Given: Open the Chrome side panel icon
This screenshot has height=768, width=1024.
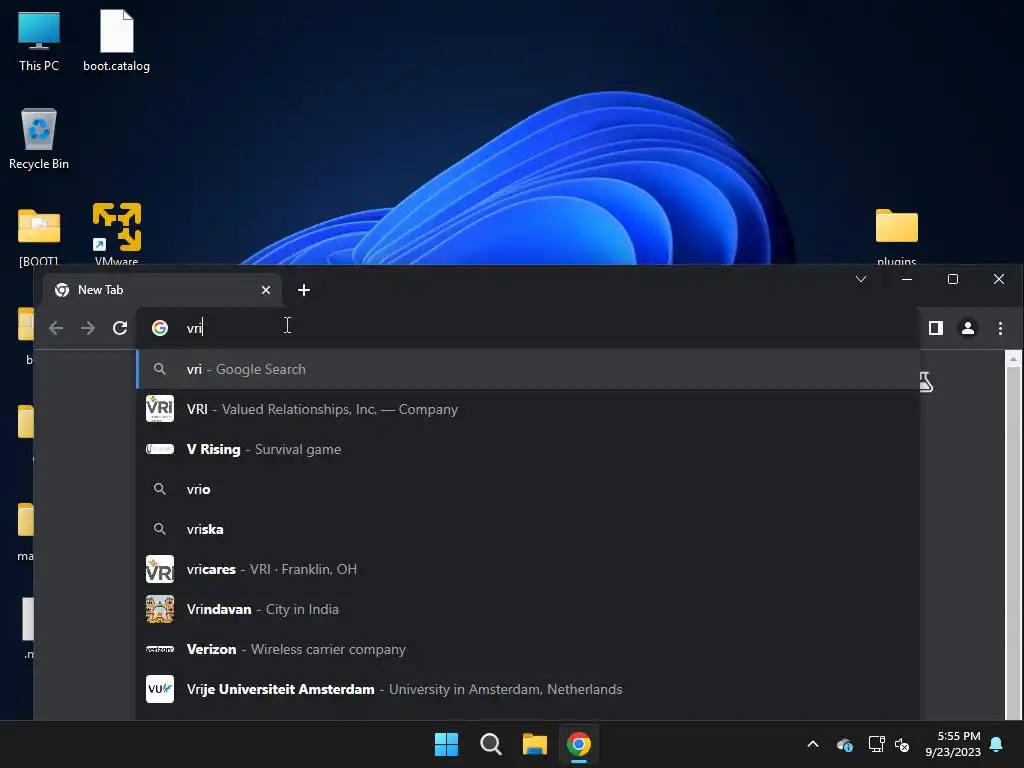Looking at the screenshot, I should [x=936, y=328].
